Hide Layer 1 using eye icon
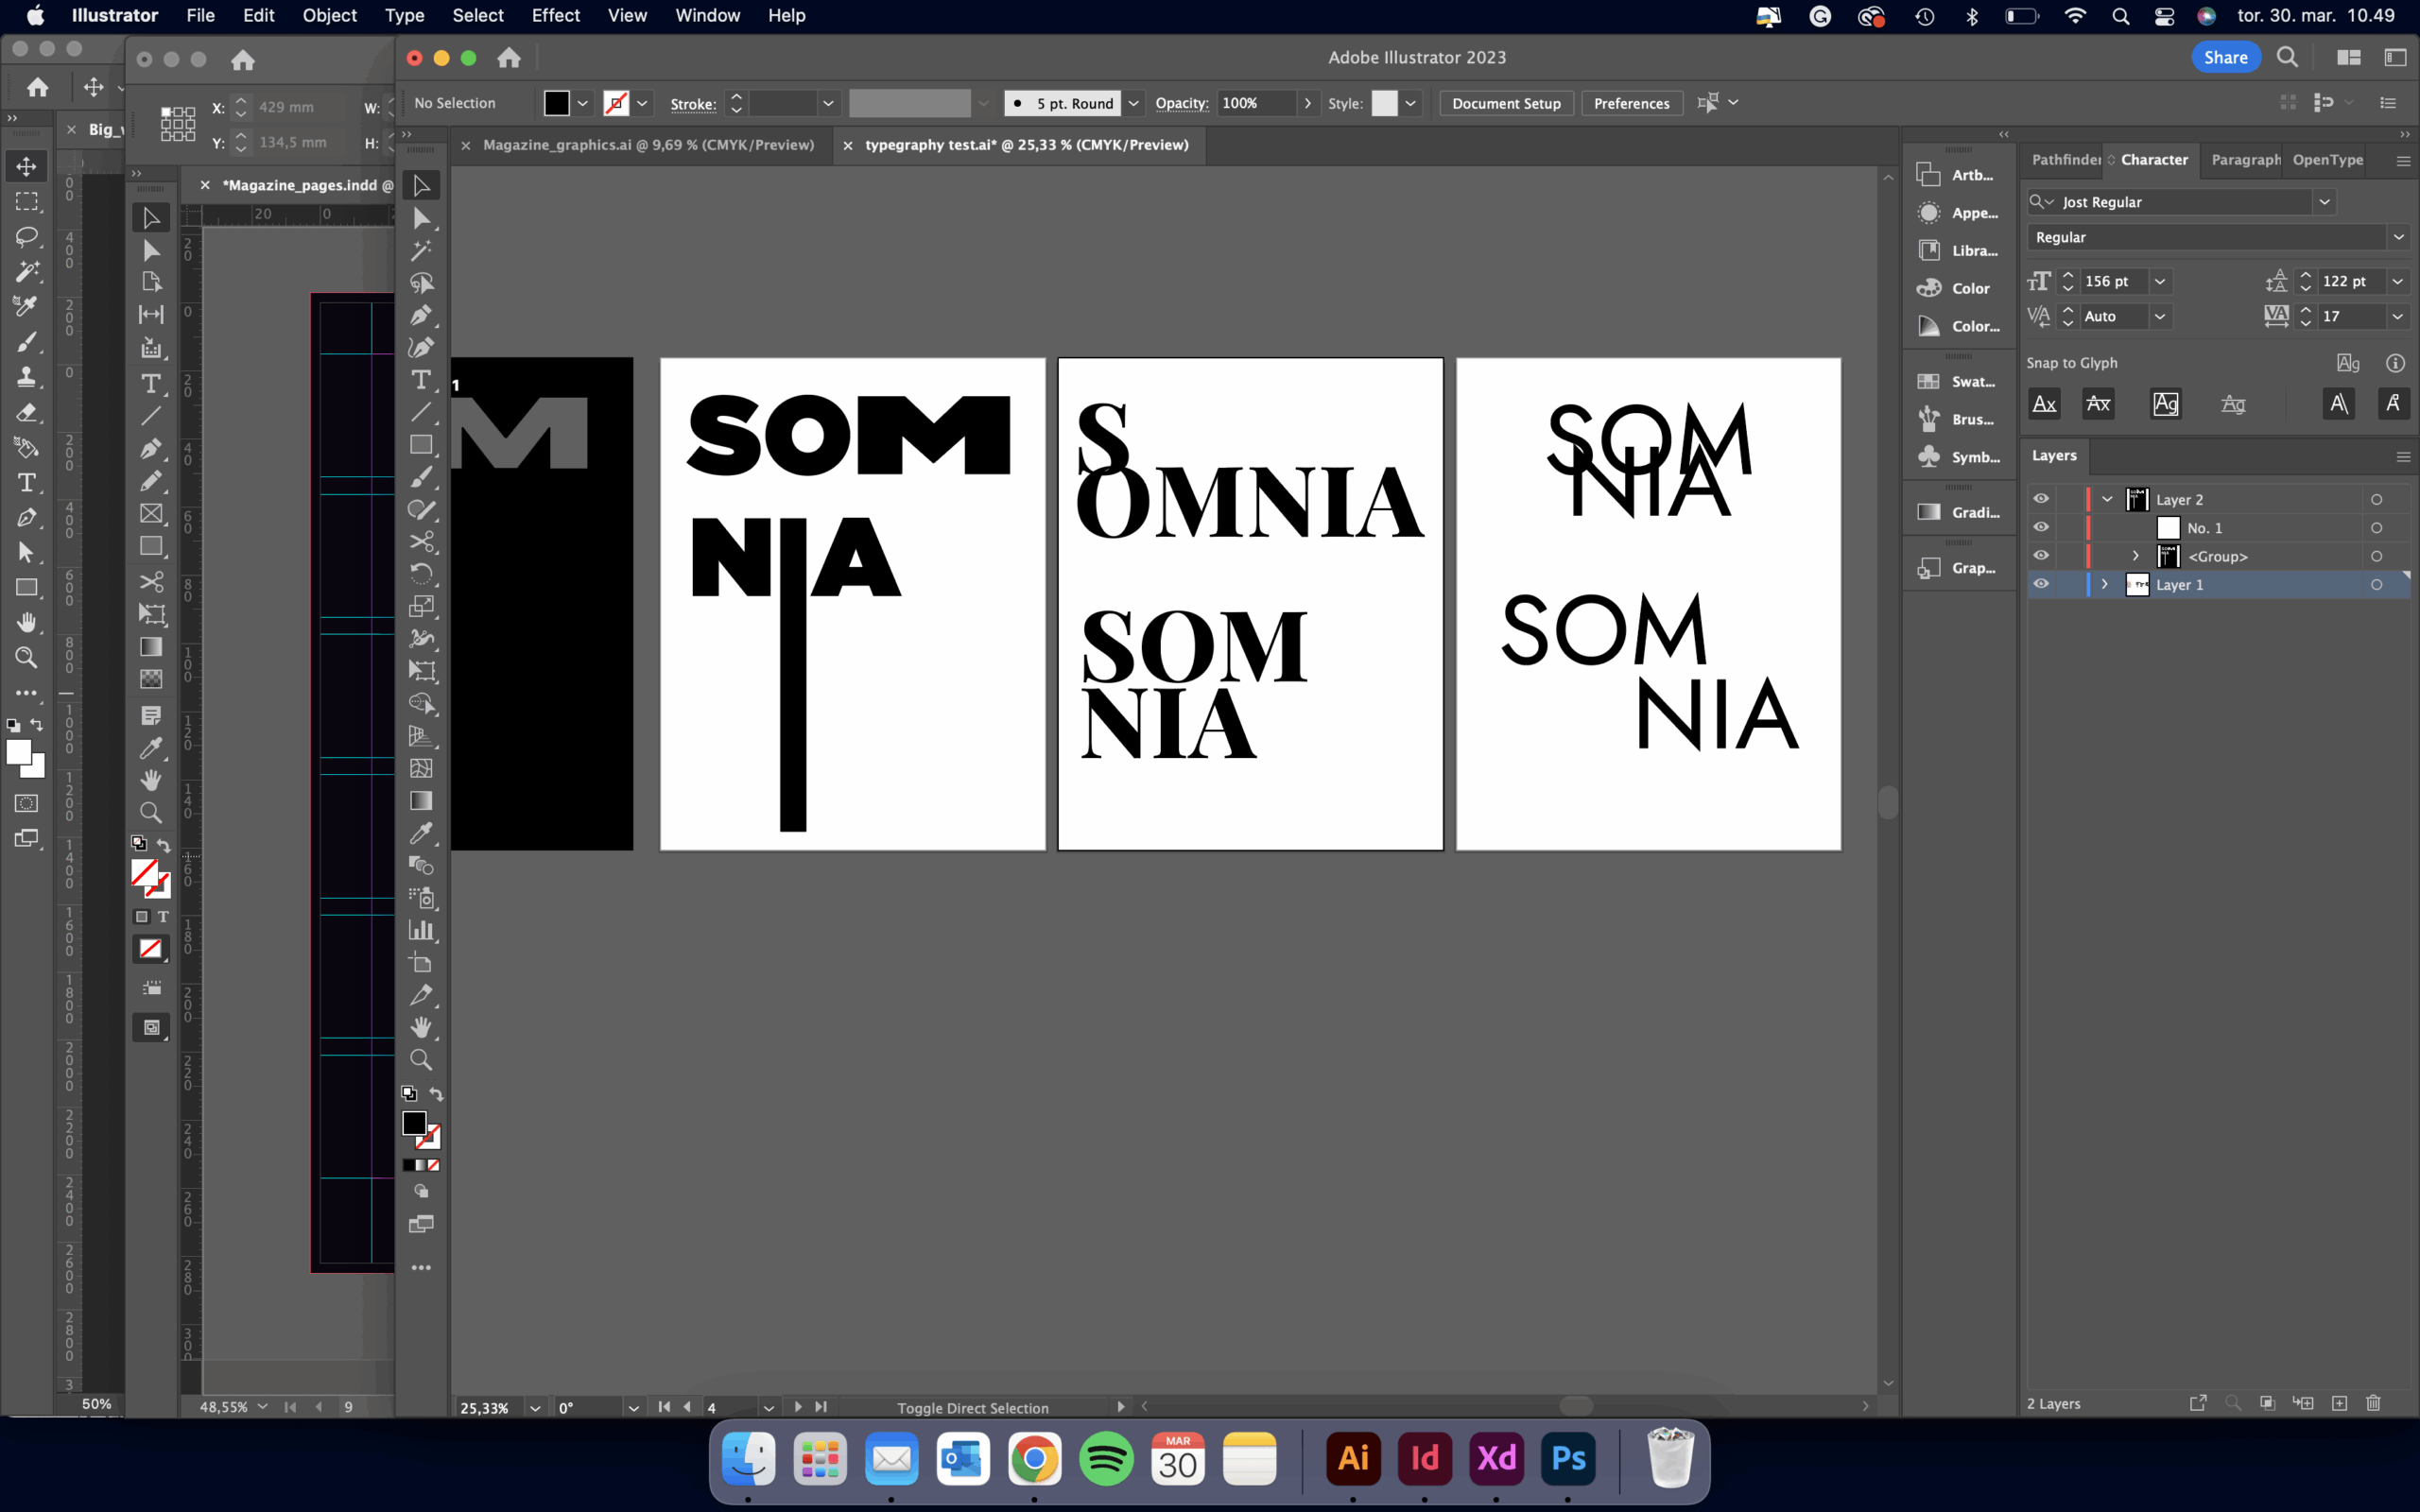This screenshot has height=1512, width=2420. pos(2041,584)
